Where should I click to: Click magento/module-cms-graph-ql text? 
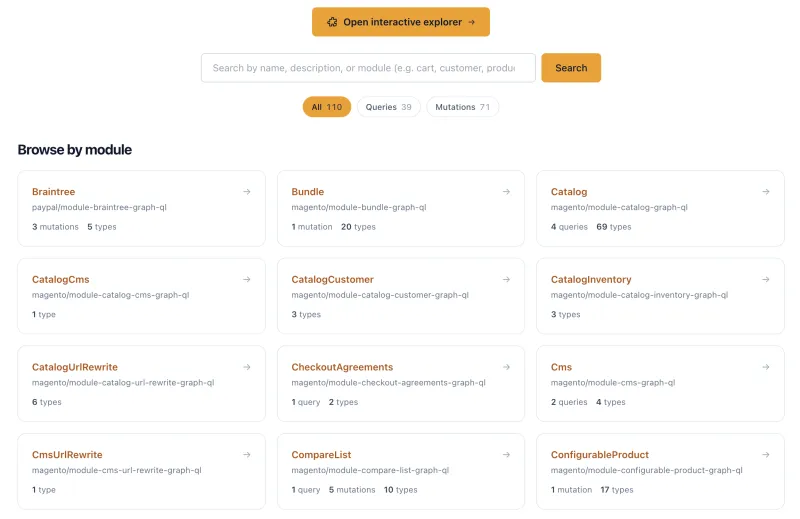click(x=613, y=383)
